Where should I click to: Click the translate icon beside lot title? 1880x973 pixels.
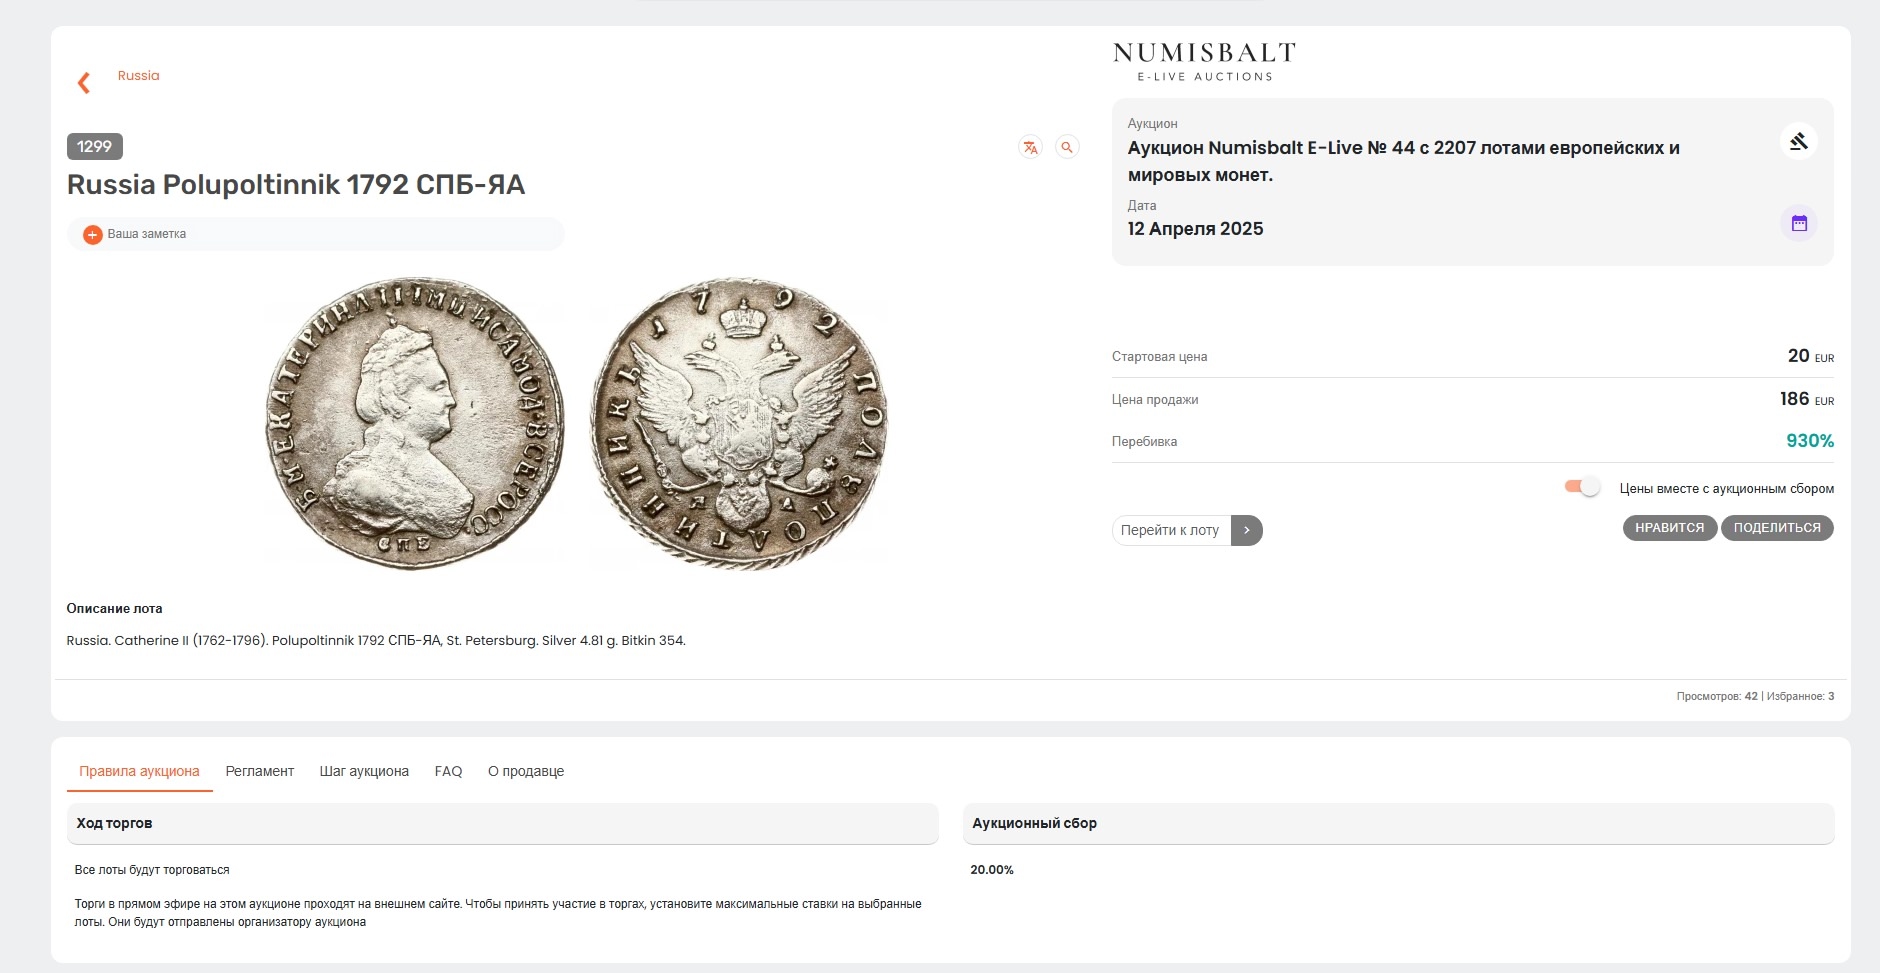1030,147
